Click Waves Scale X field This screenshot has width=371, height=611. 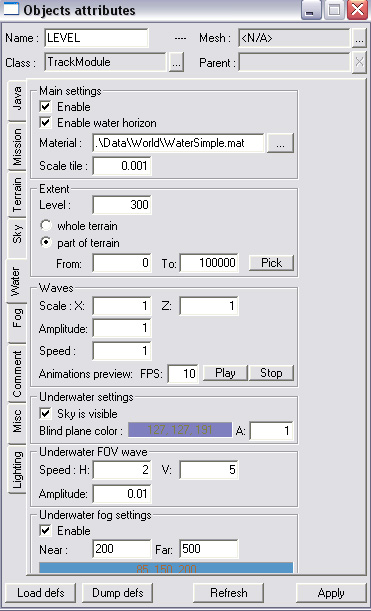click(122, 306)
